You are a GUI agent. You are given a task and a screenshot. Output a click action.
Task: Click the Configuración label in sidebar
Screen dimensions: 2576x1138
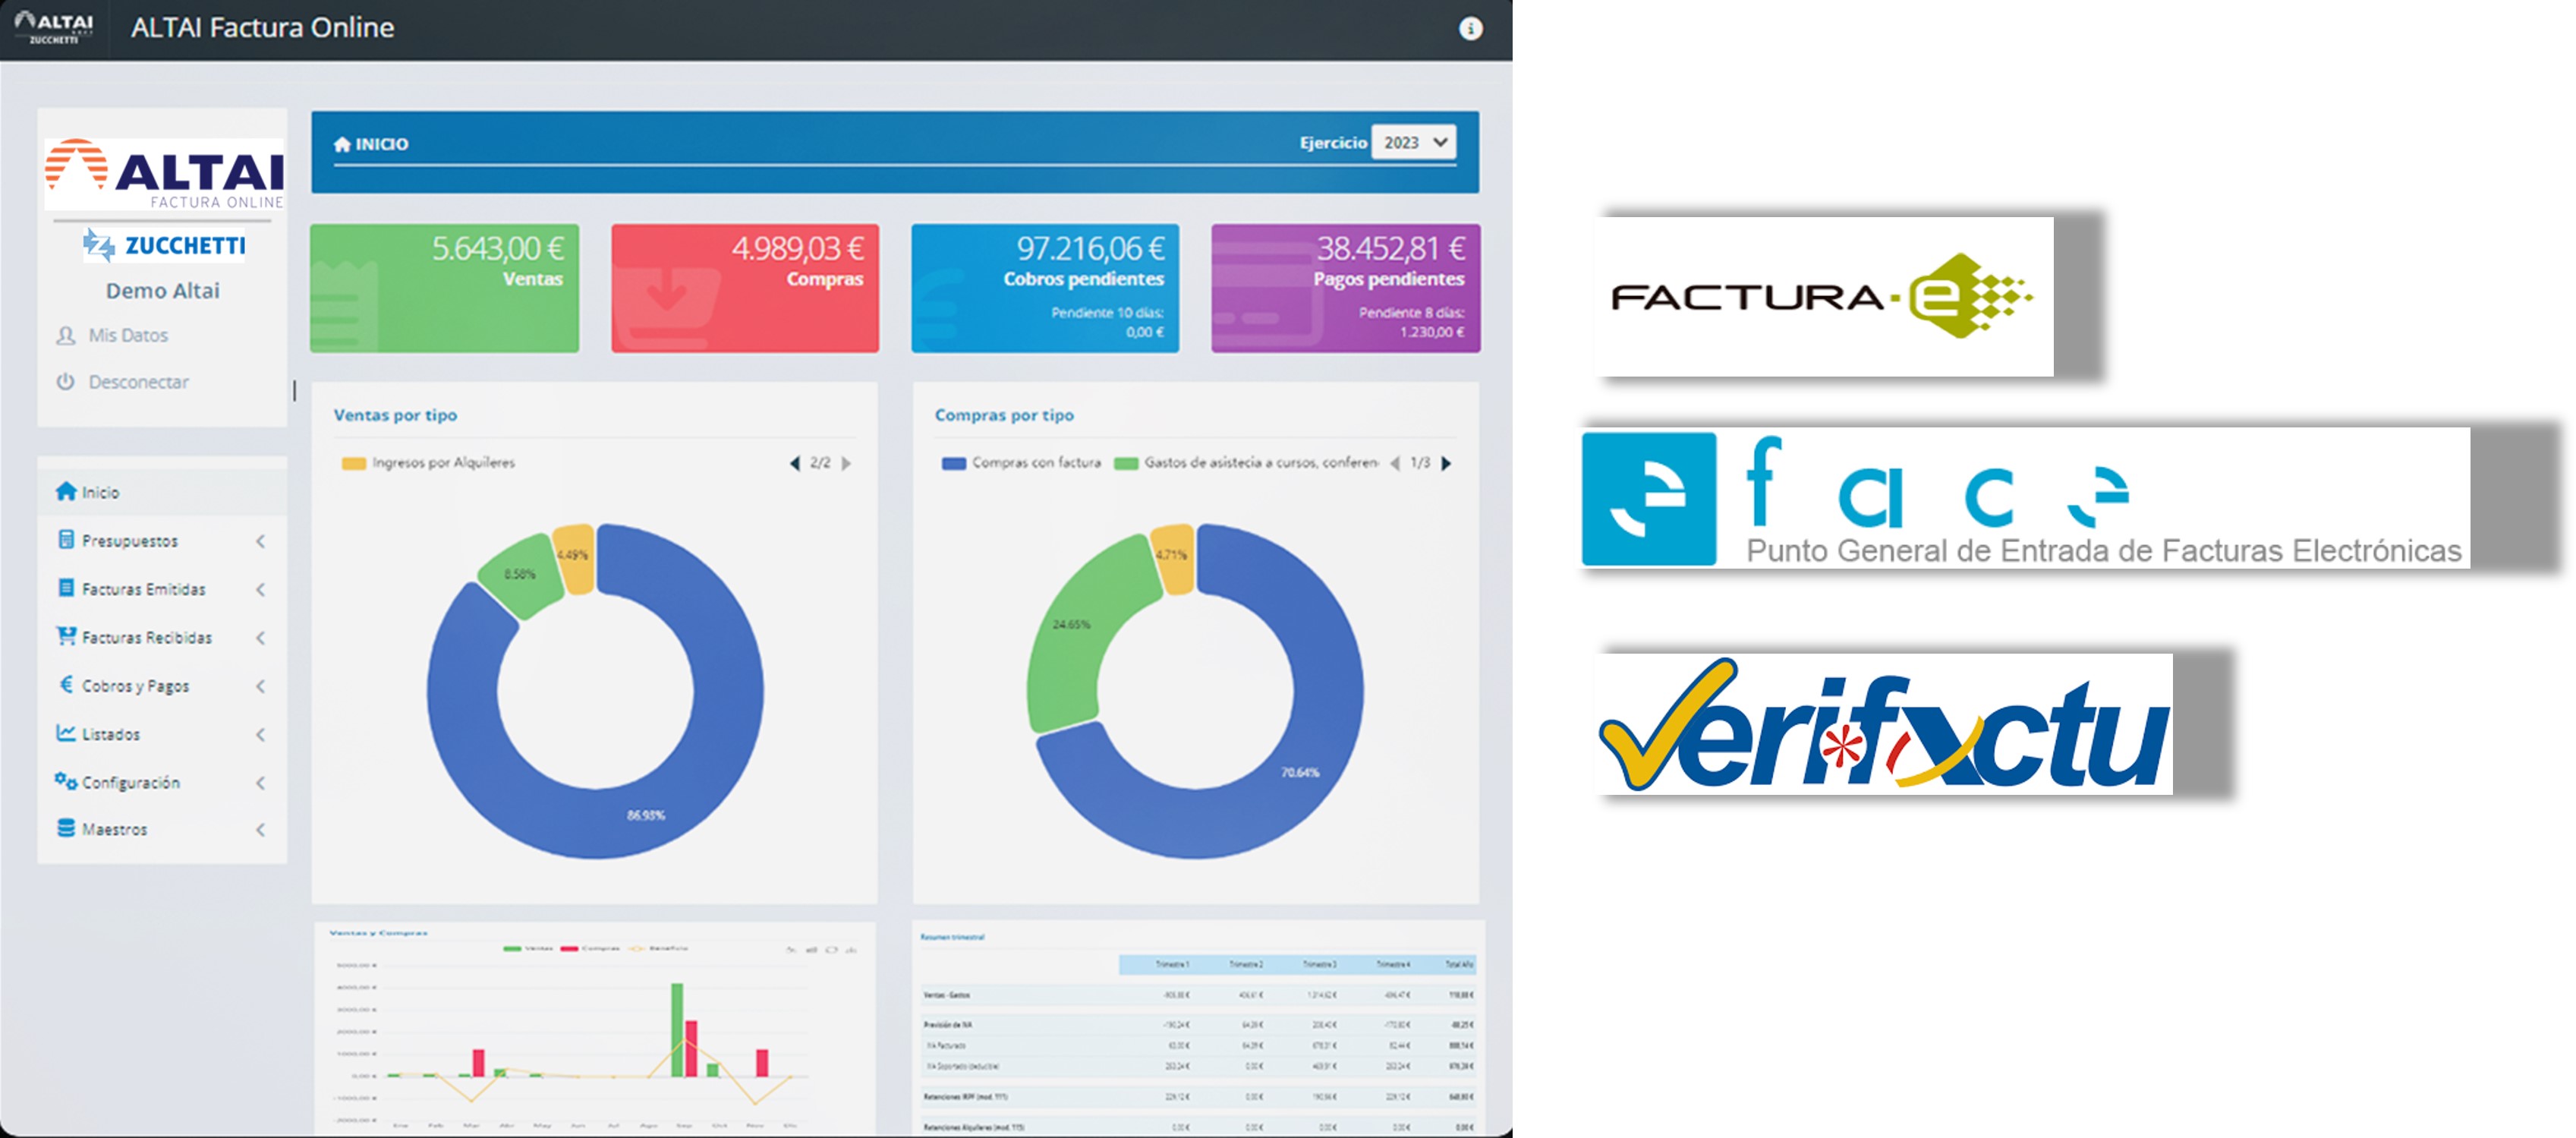pyautogui.click(x=131, y=782)
